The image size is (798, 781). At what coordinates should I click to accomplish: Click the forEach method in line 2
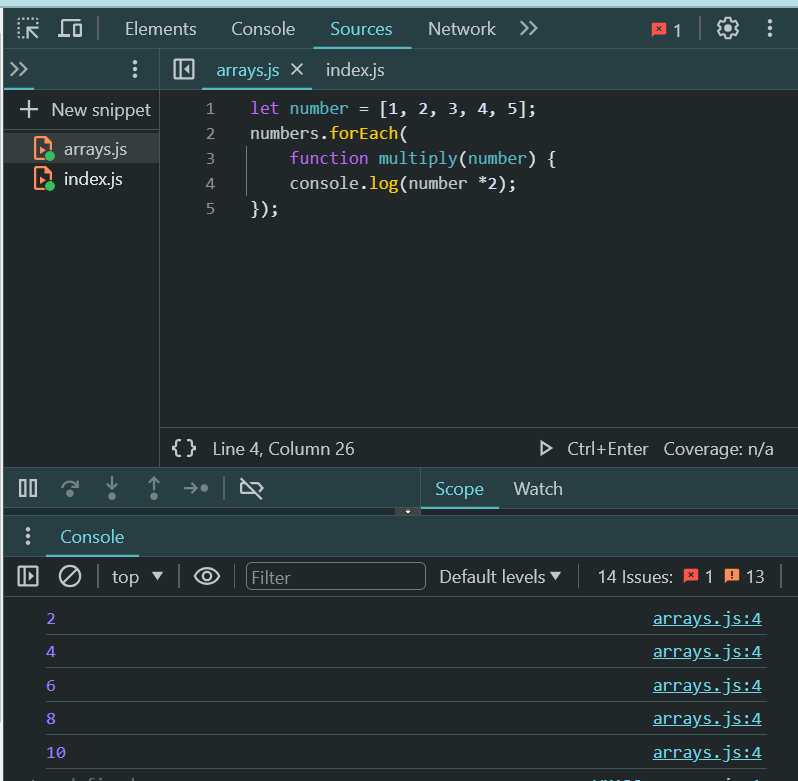point(363,133)
